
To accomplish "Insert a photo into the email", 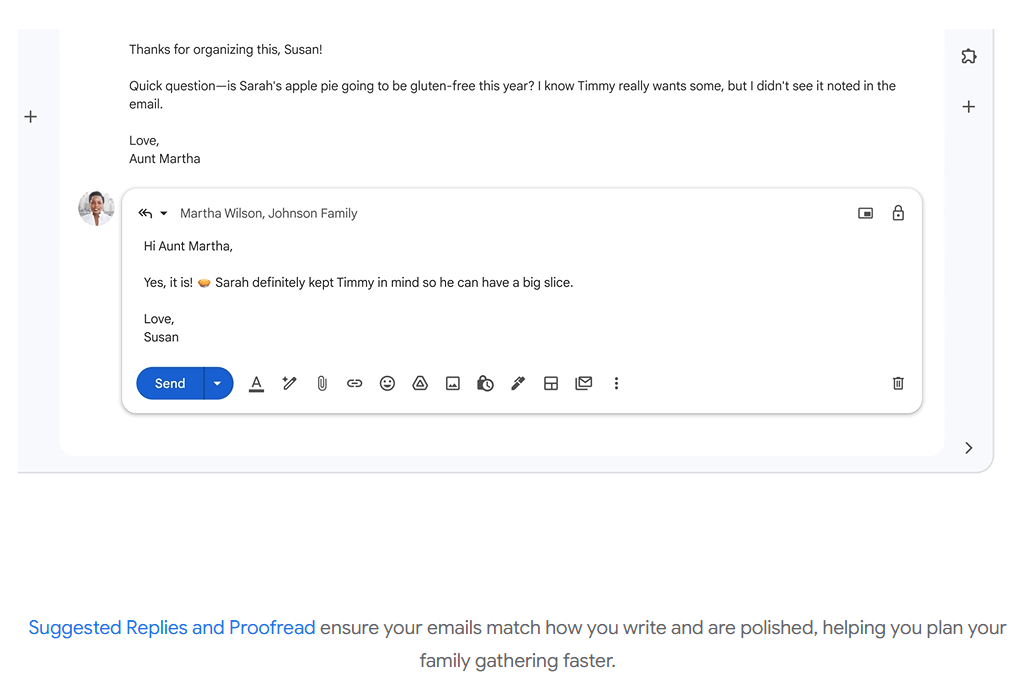I will click(453, 383).
